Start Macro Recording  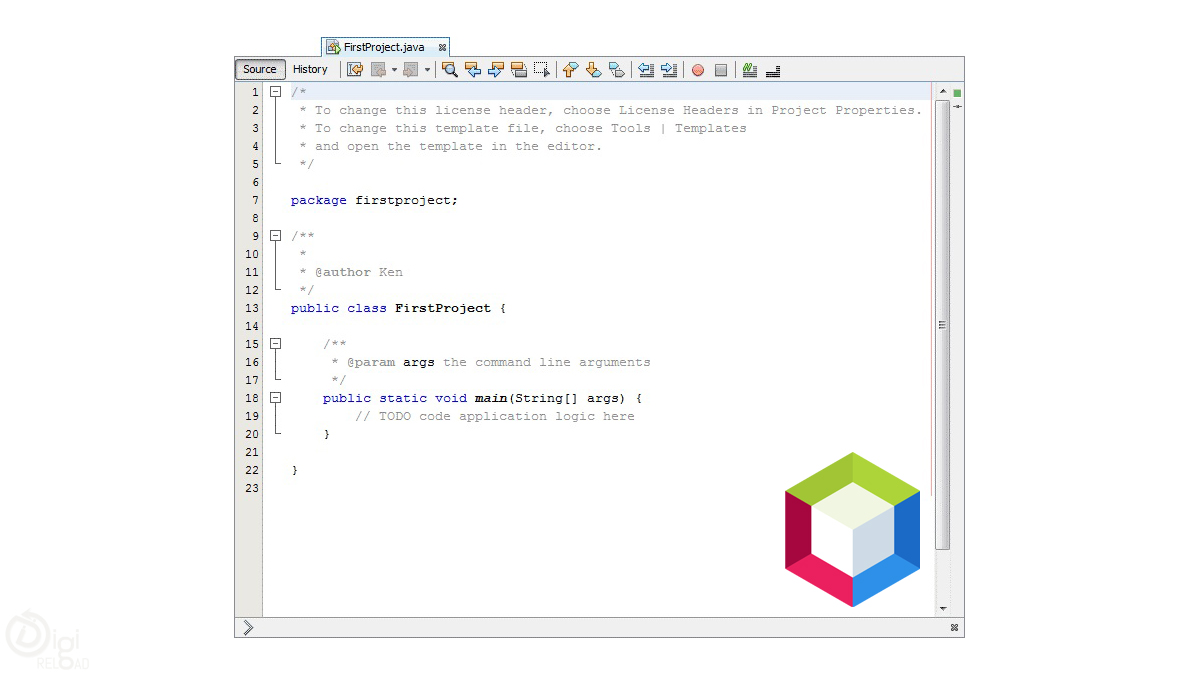coord(697,69)
